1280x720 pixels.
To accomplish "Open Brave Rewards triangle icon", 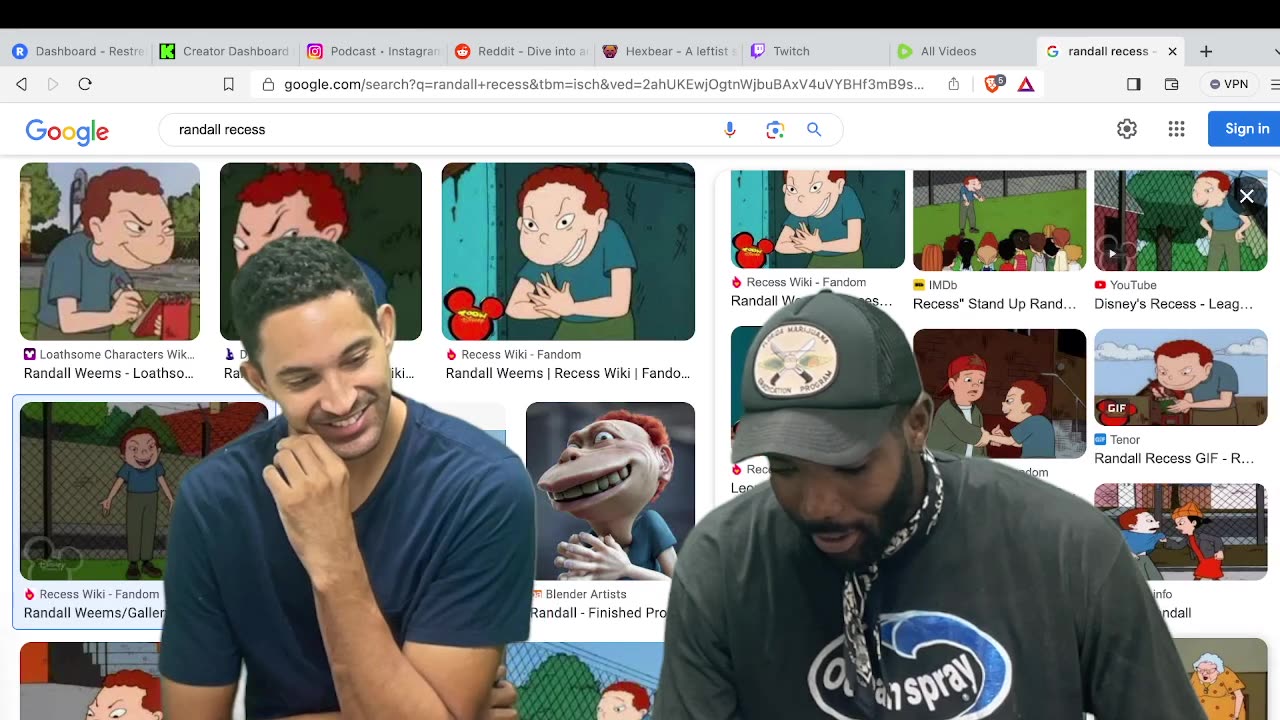I will pos(1026,84).
